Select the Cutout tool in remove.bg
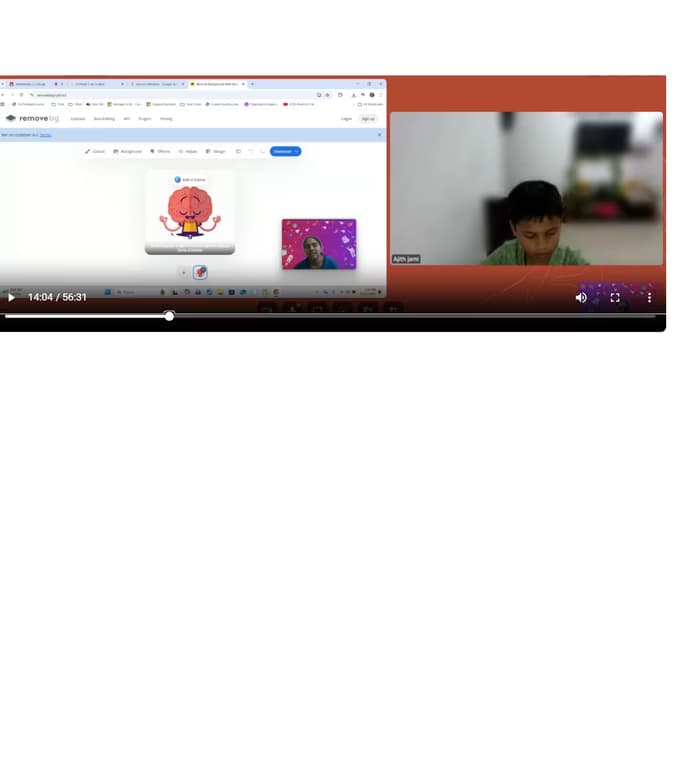Screen dimensions: 679x784 (95, 151)
